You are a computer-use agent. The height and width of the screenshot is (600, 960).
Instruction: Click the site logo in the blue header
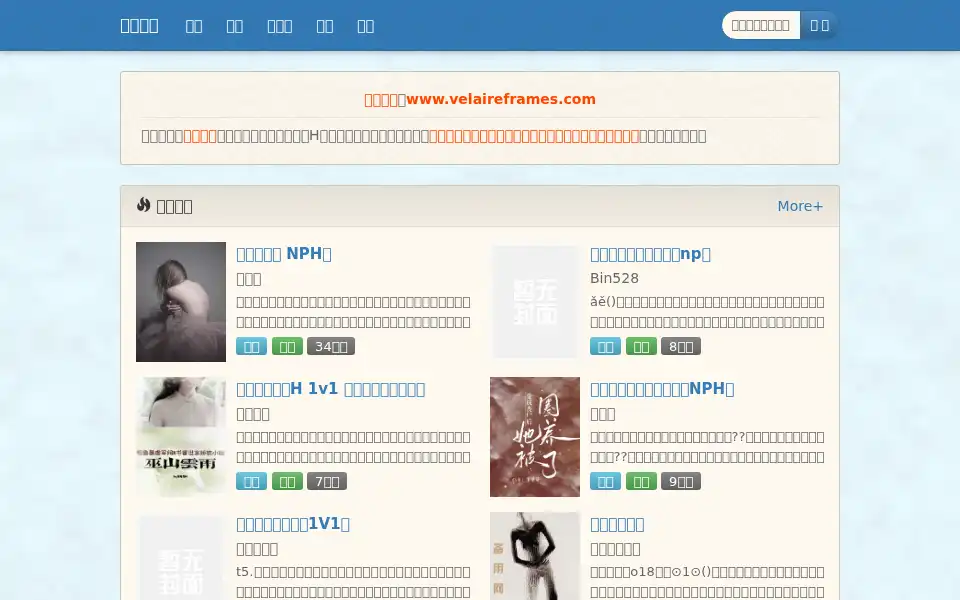(x=140, y=26)
